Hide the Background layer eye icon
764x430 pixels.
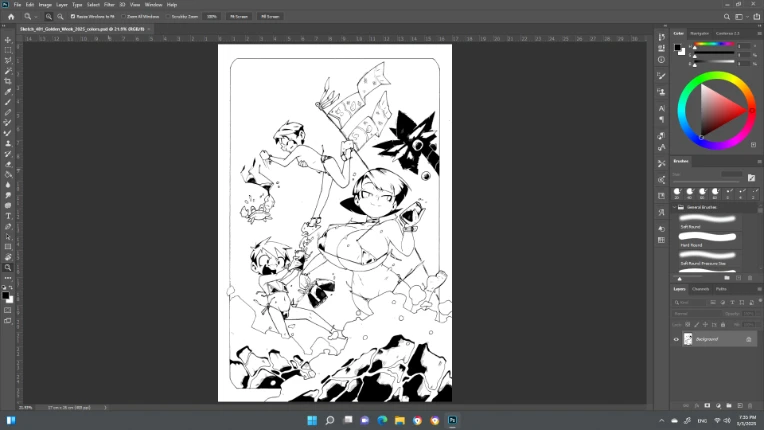tap(676, 339)
